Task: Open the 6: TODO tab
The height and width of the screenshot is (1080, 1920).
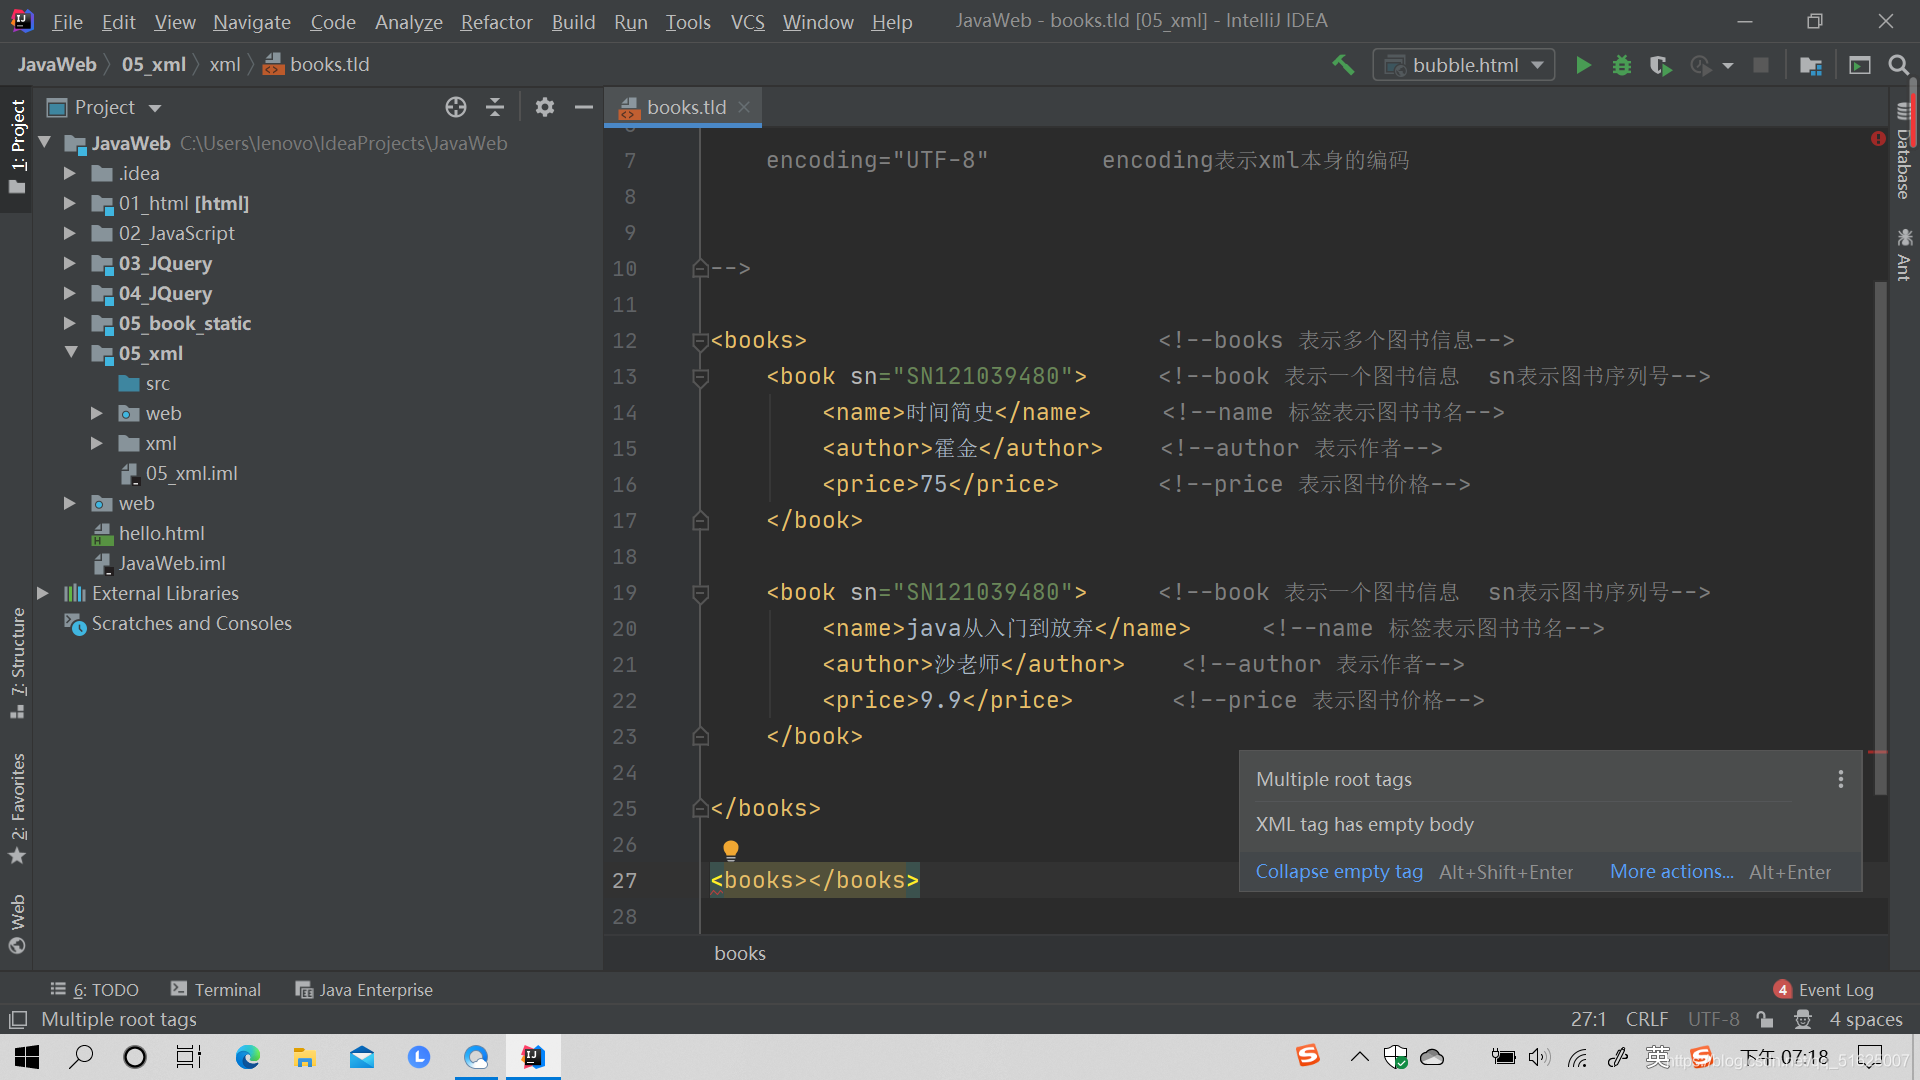Action: click(x=95, y=990)
